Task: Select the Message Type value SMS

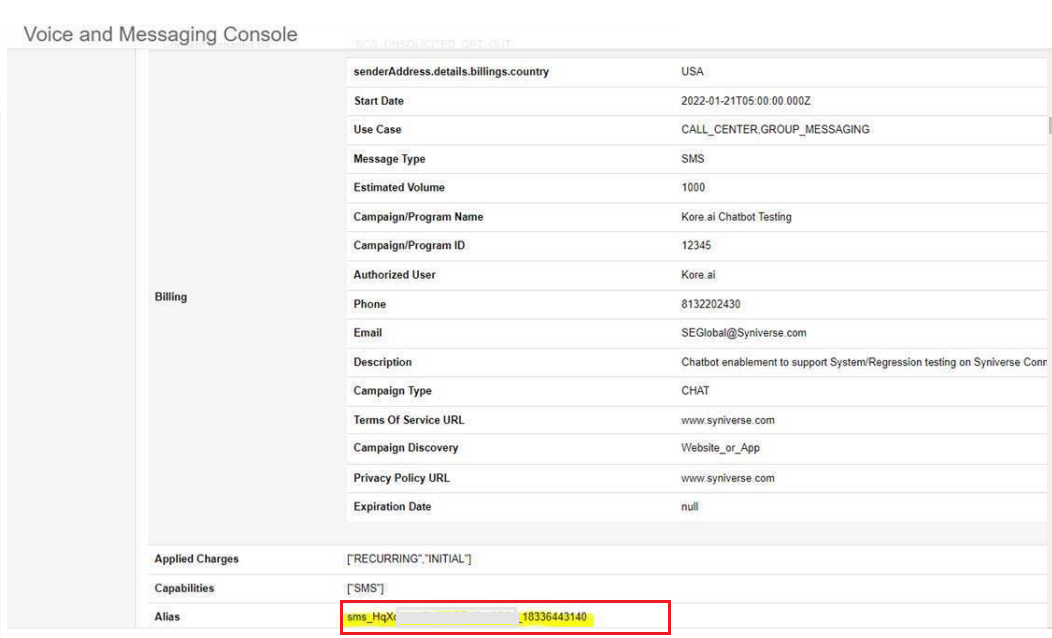Action: [x=693, y=158]
